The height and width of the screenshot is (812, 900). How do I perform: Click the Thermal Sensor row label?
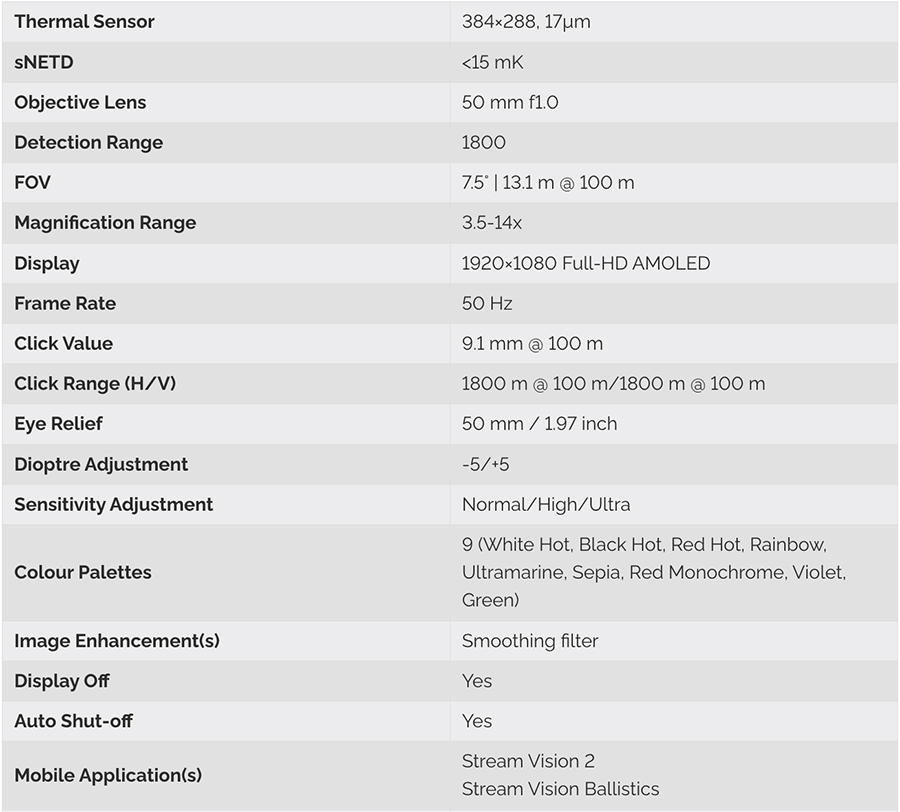(84, 22)
